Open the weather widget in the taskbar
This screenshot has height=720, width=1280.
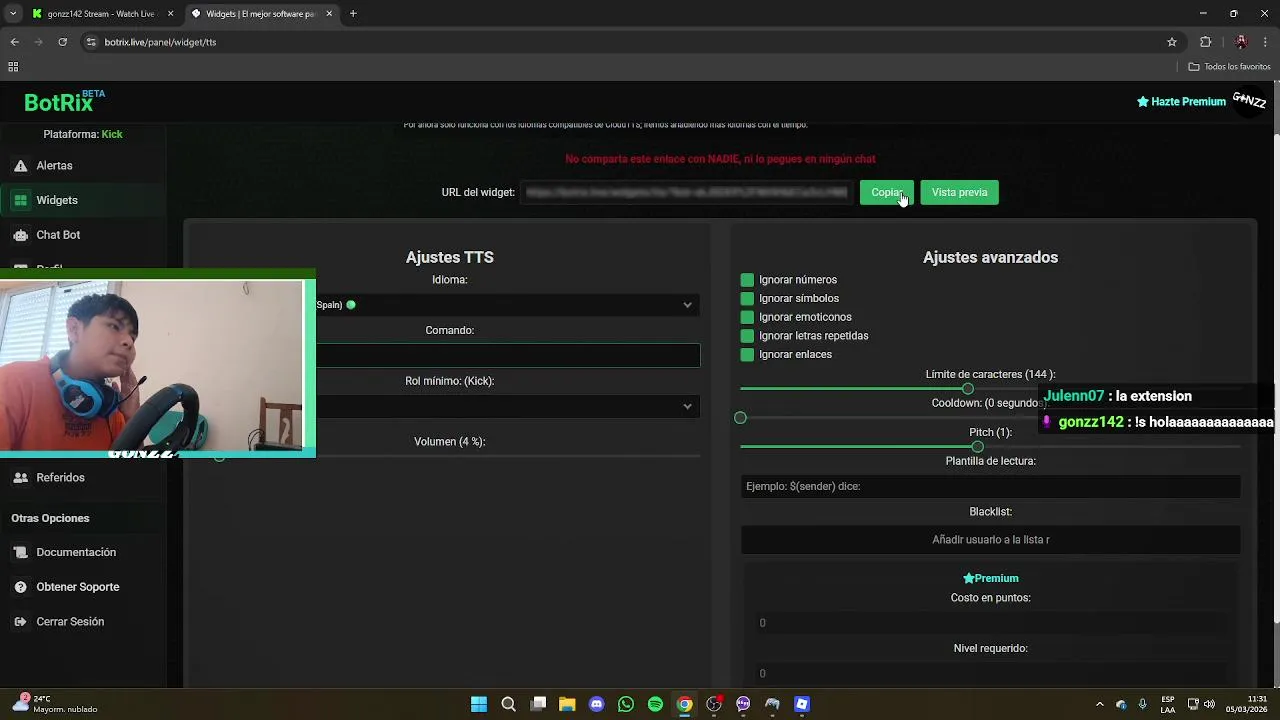[x=55, y=704]
